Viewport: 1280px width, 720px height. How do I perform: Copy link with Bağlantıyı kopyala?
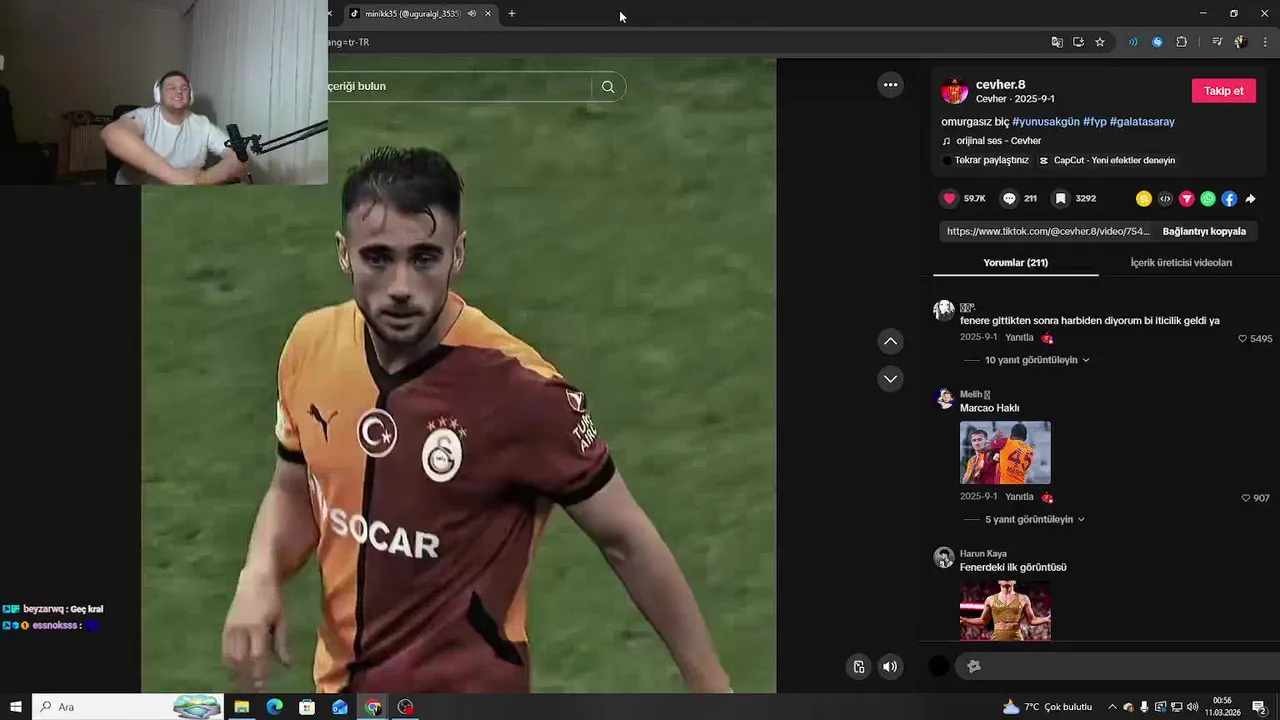click(x=1204, y=231)
